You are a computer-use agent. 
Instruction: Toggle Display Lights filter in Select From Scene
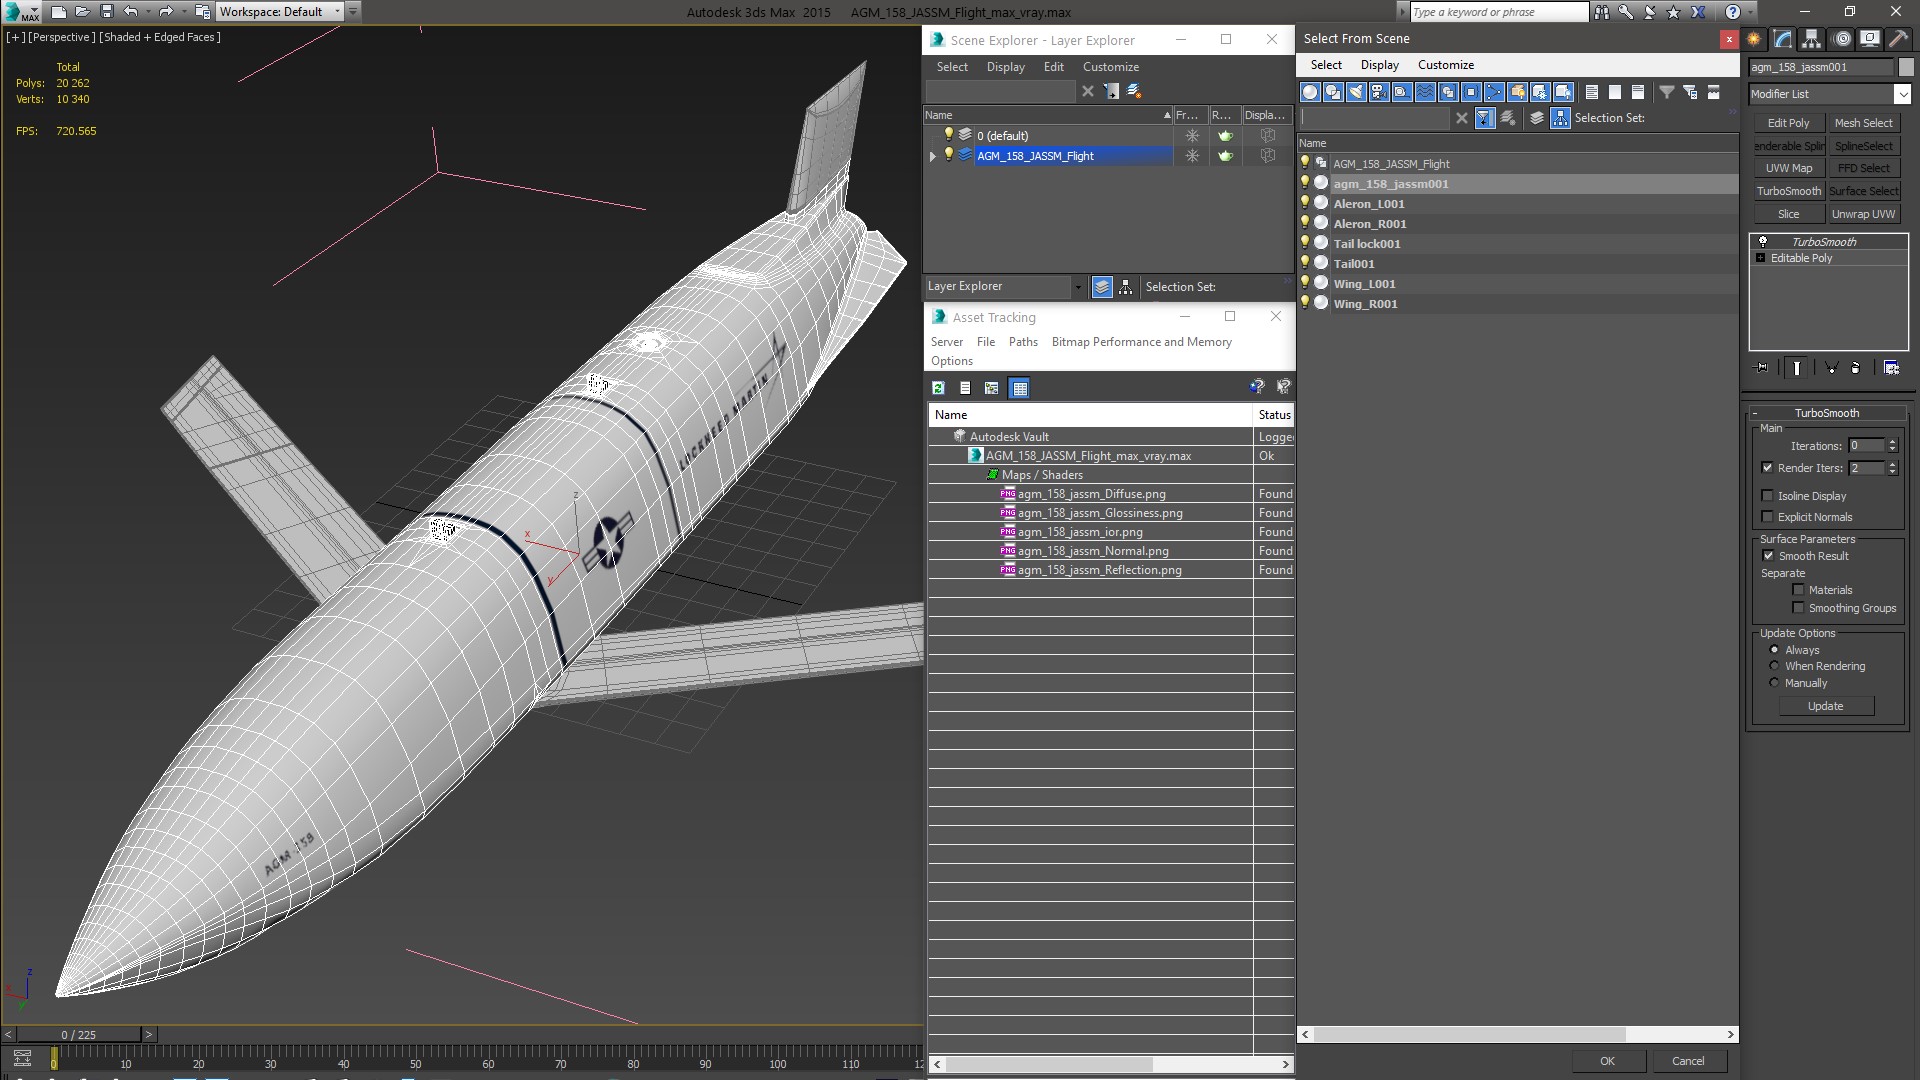pos(1356,92)
